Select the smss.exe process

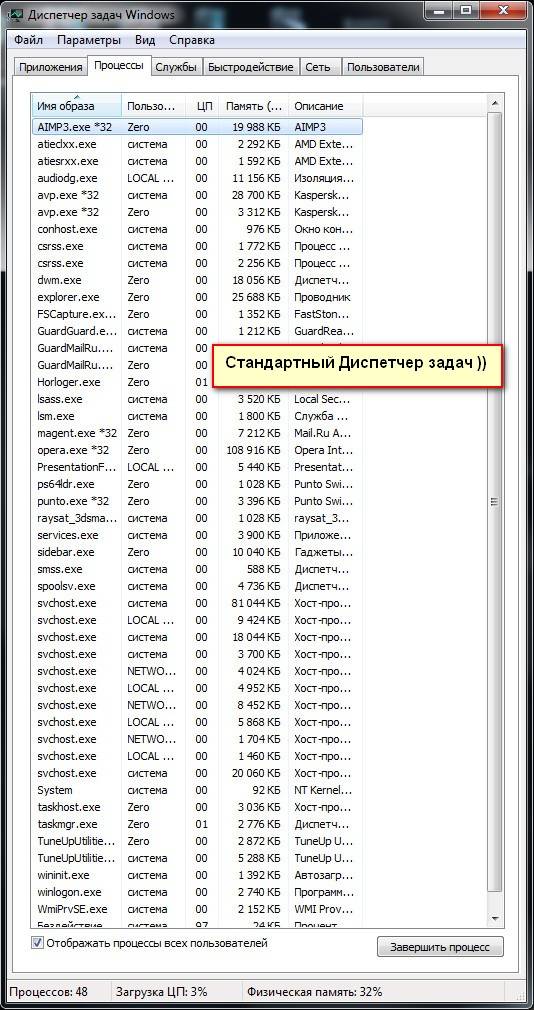tap(197, 569)
